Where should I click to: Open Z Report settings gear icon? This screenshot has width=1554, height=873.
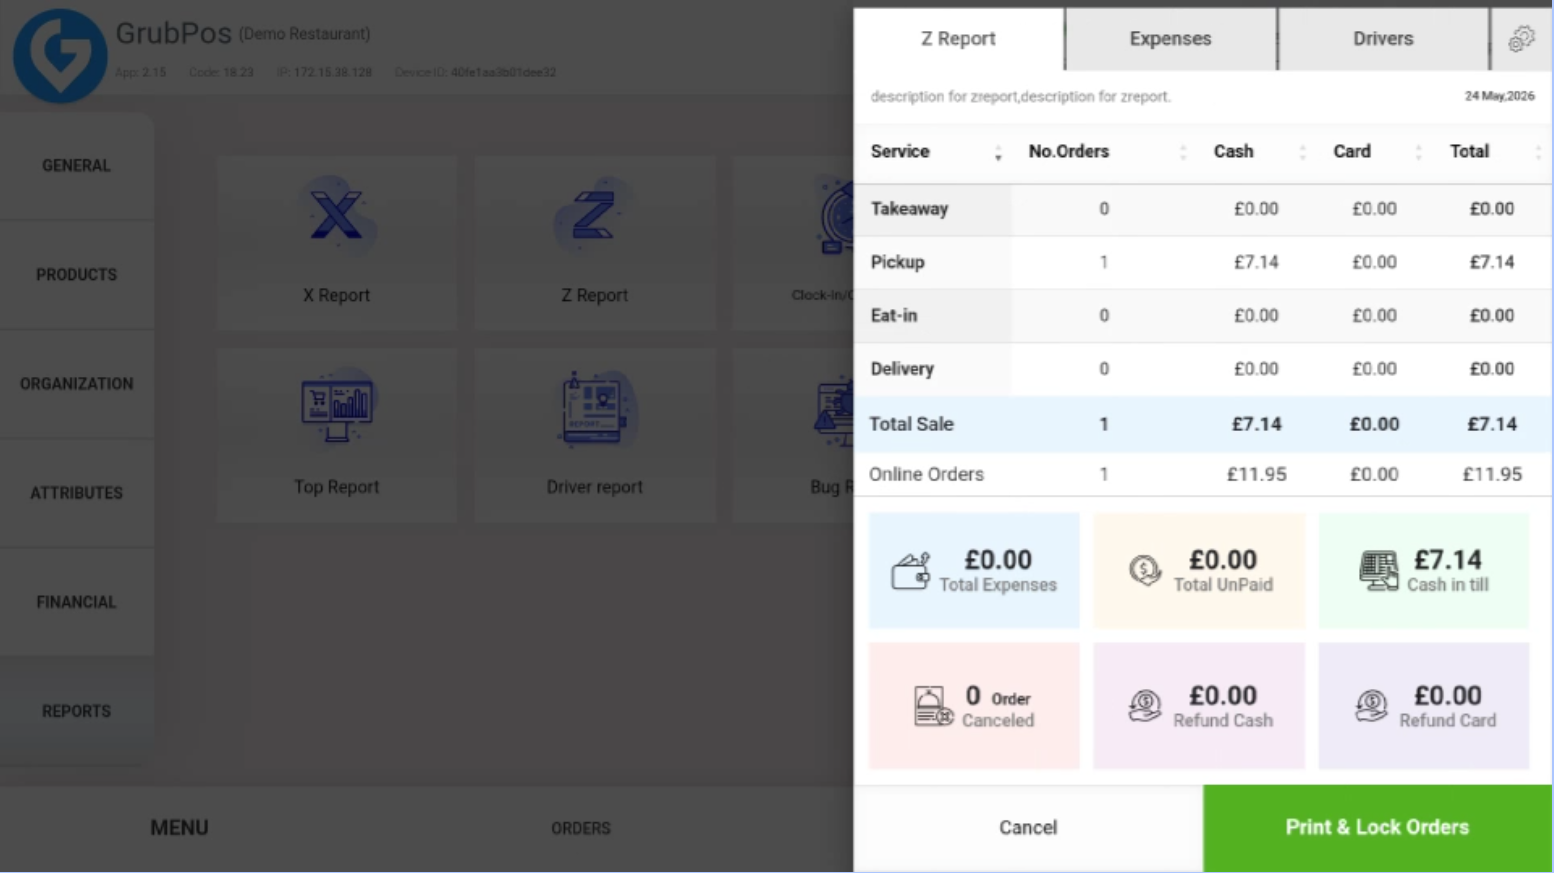(x=1521, y=39)
